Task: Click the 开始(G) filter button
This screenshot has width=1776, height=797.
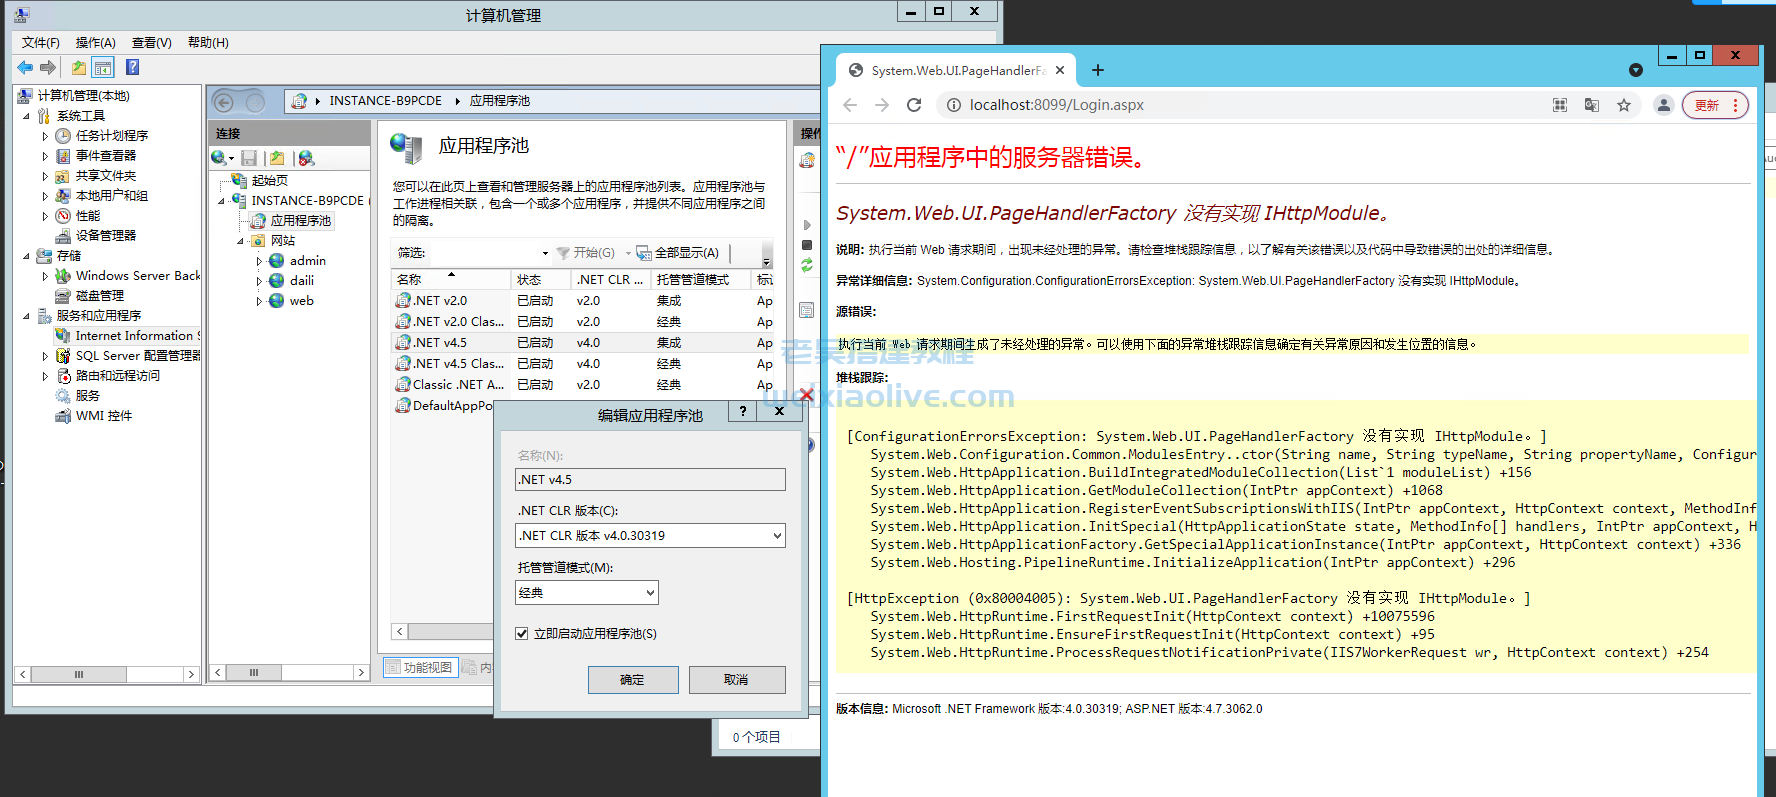Action: [586, 253]
